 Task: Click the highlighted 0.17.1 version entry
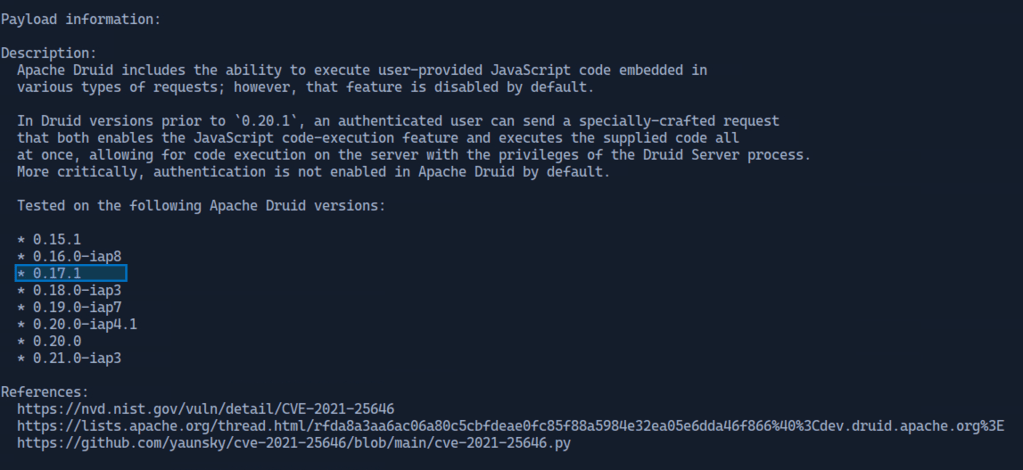click(x=71, y=273)
